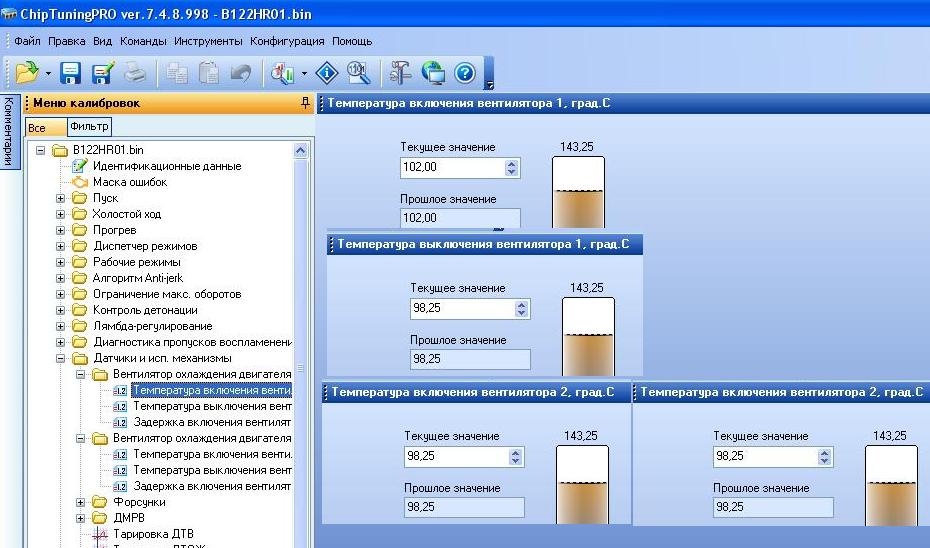Click the globe with monitor icon
Image resolution: width=930 pixels, height=548 pixels.
(433, 73)
